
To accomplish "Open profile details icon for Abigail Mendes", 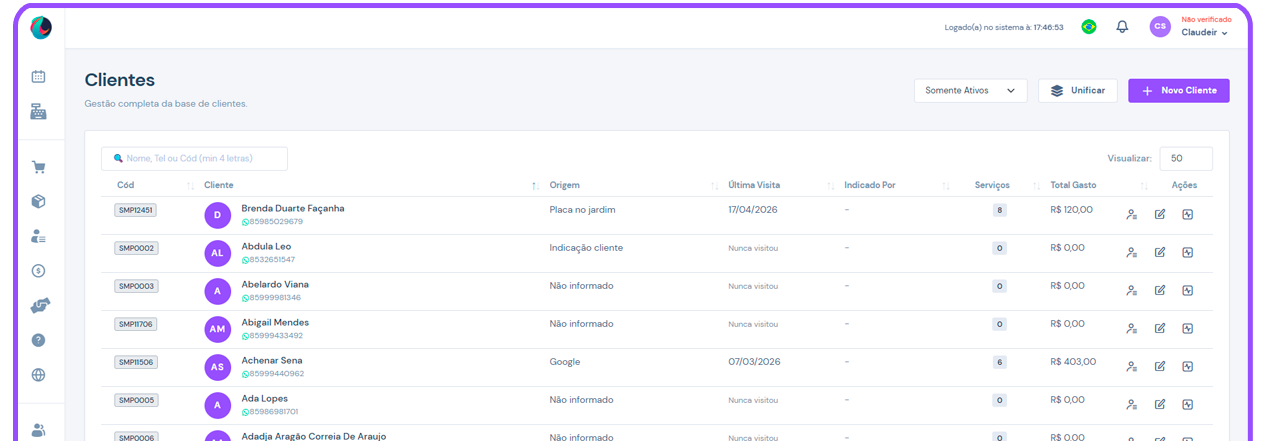I will [1132, 328].
